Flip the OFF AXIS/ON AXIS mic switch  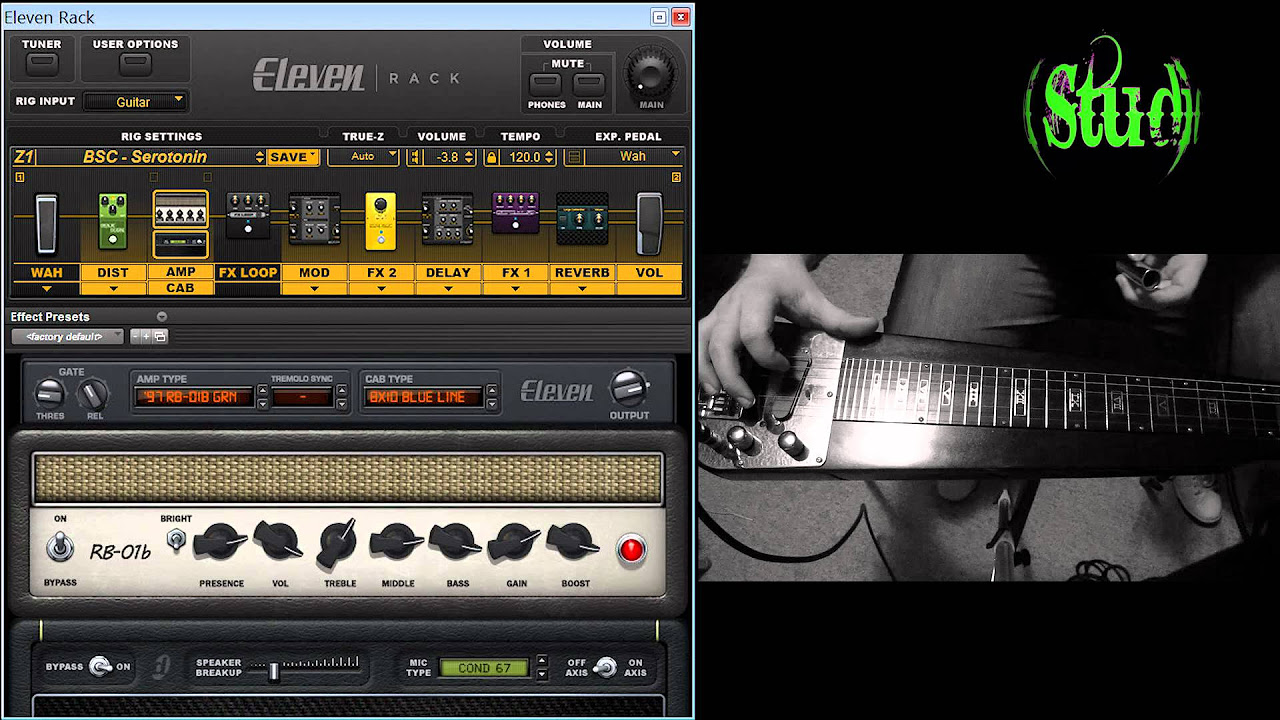(x=605, y=667)
